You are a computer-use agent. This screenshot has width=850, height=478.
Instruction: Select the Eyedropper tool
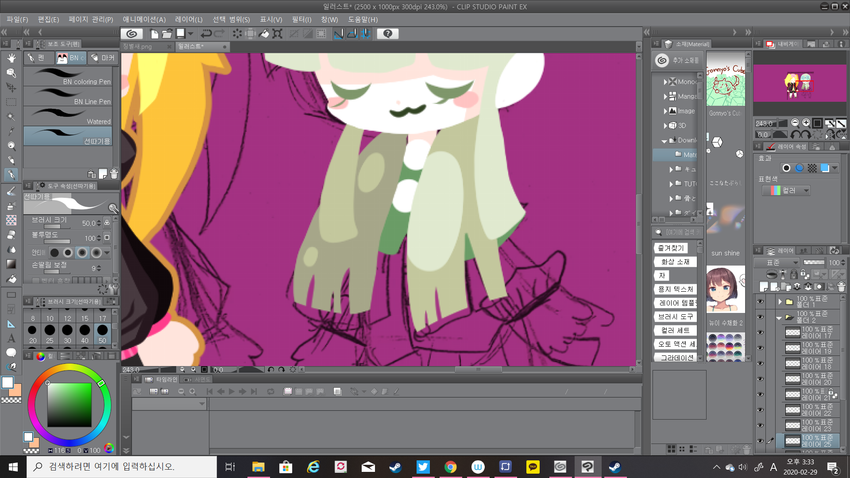(11, 131)
